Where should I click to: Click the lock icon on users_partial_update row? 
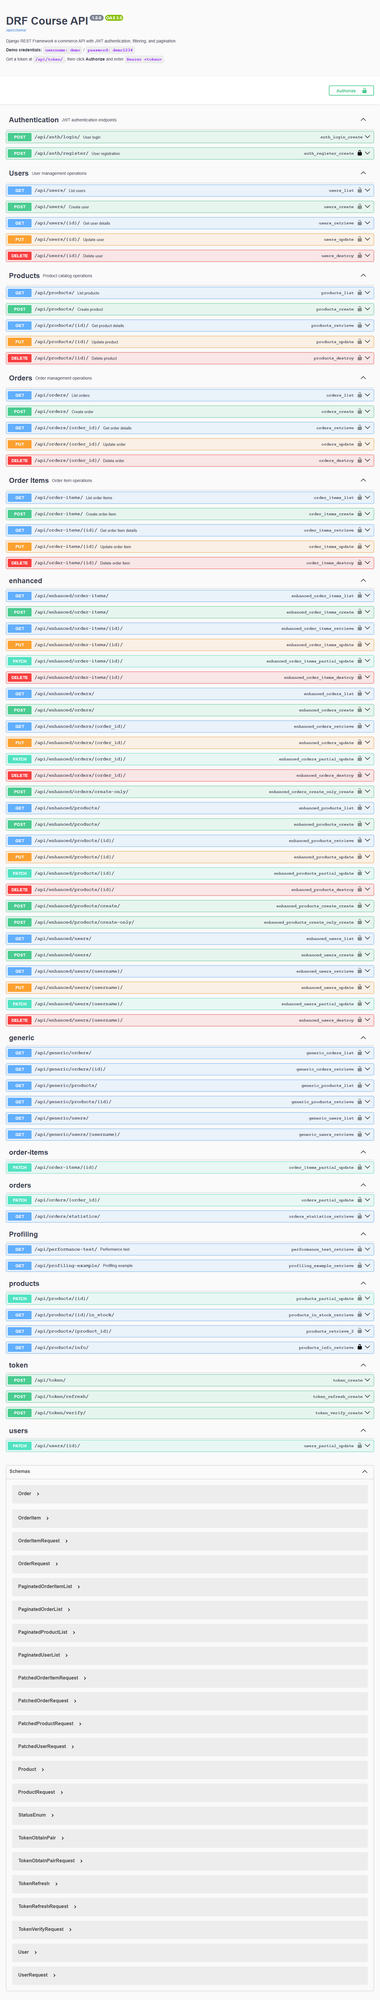point(360,1446)
